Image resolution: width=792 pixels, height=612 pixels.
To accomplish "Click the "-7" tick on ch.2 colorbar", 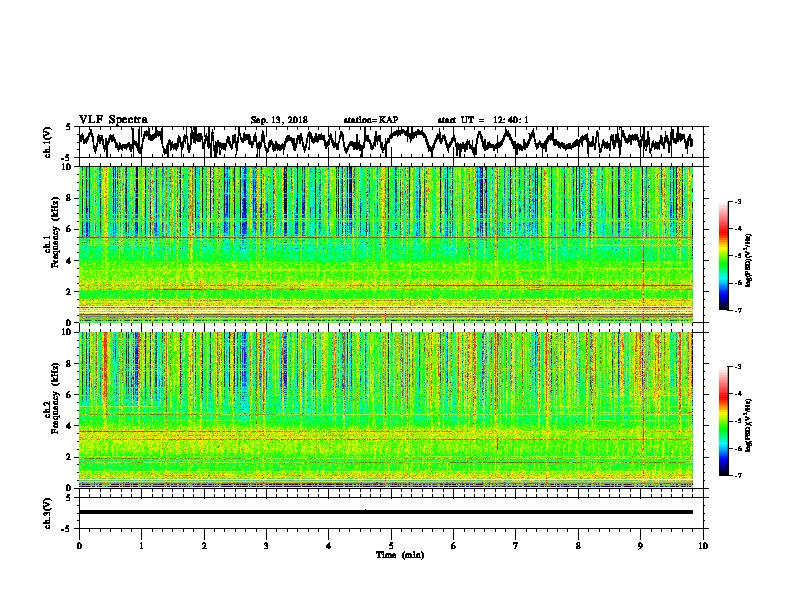I will coord(738,475).
